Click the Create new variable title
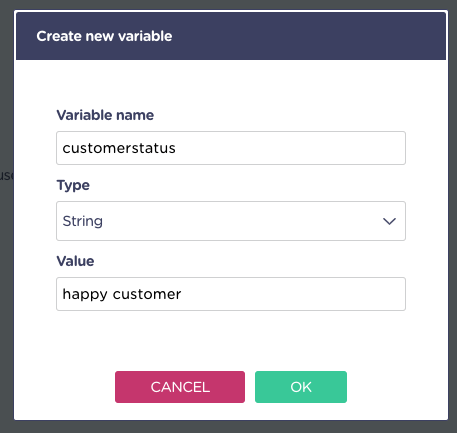The height and width of the screenshot is (433, 457). click(x=104, y=36)
